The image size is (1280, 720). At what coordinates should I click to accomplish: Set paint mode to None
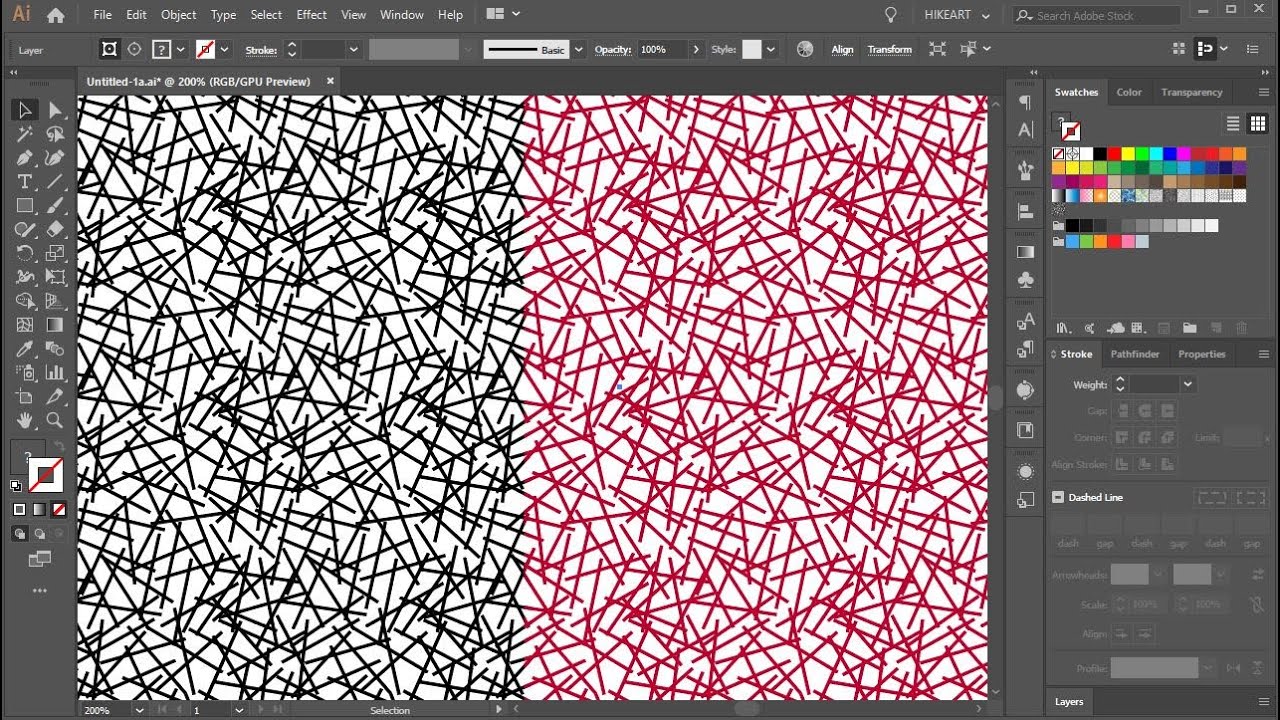(x=59, y=509)
